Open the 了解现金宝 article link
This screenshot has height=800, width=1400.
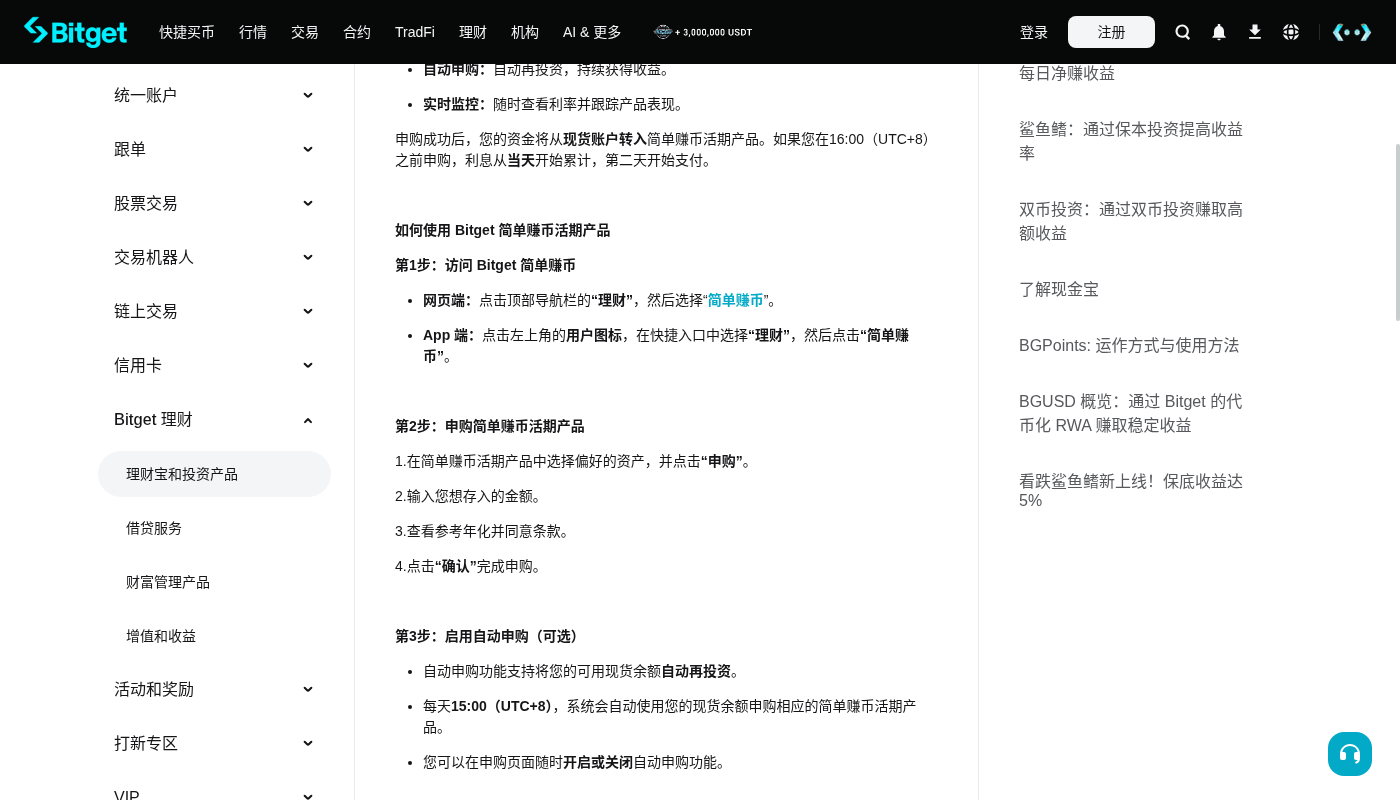pos(1059,289)
